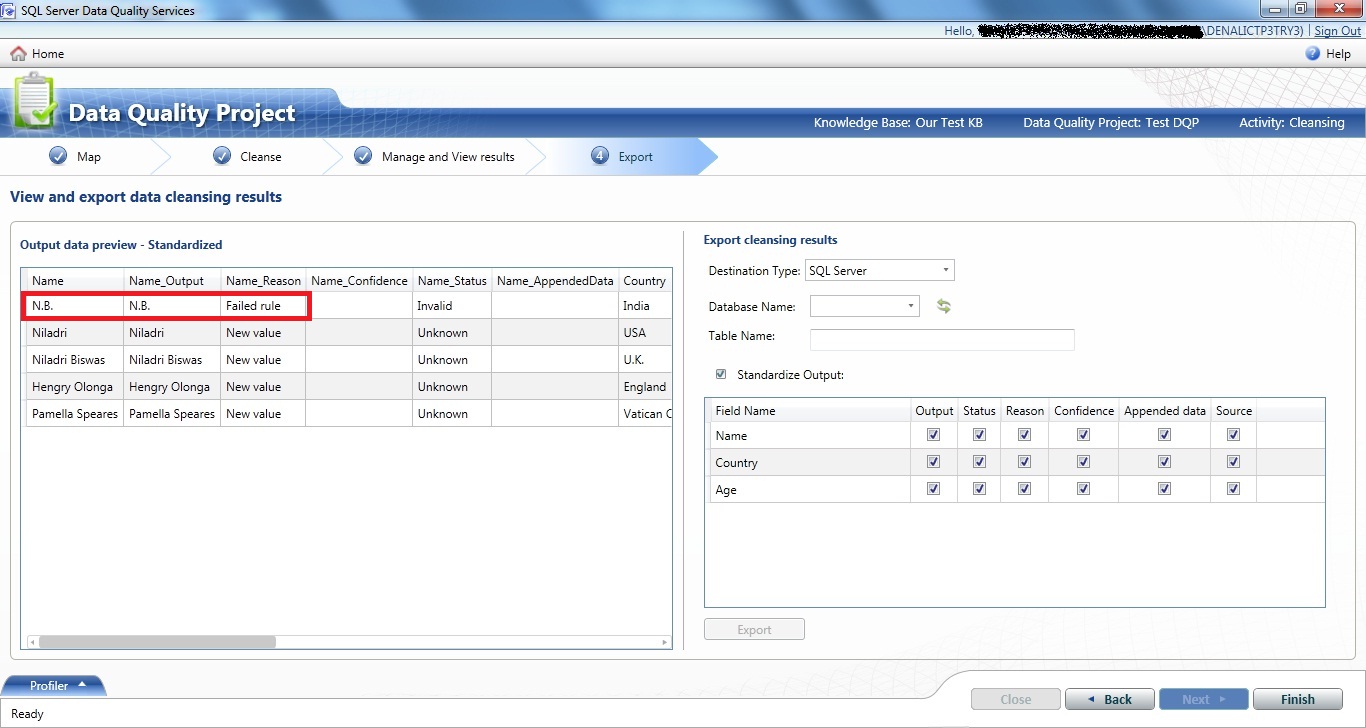Select the 'U.K.' country cell
Image resolution: width=1366 pixels, height=728 pixels.
pyautogui.click(x=644, y=360)
